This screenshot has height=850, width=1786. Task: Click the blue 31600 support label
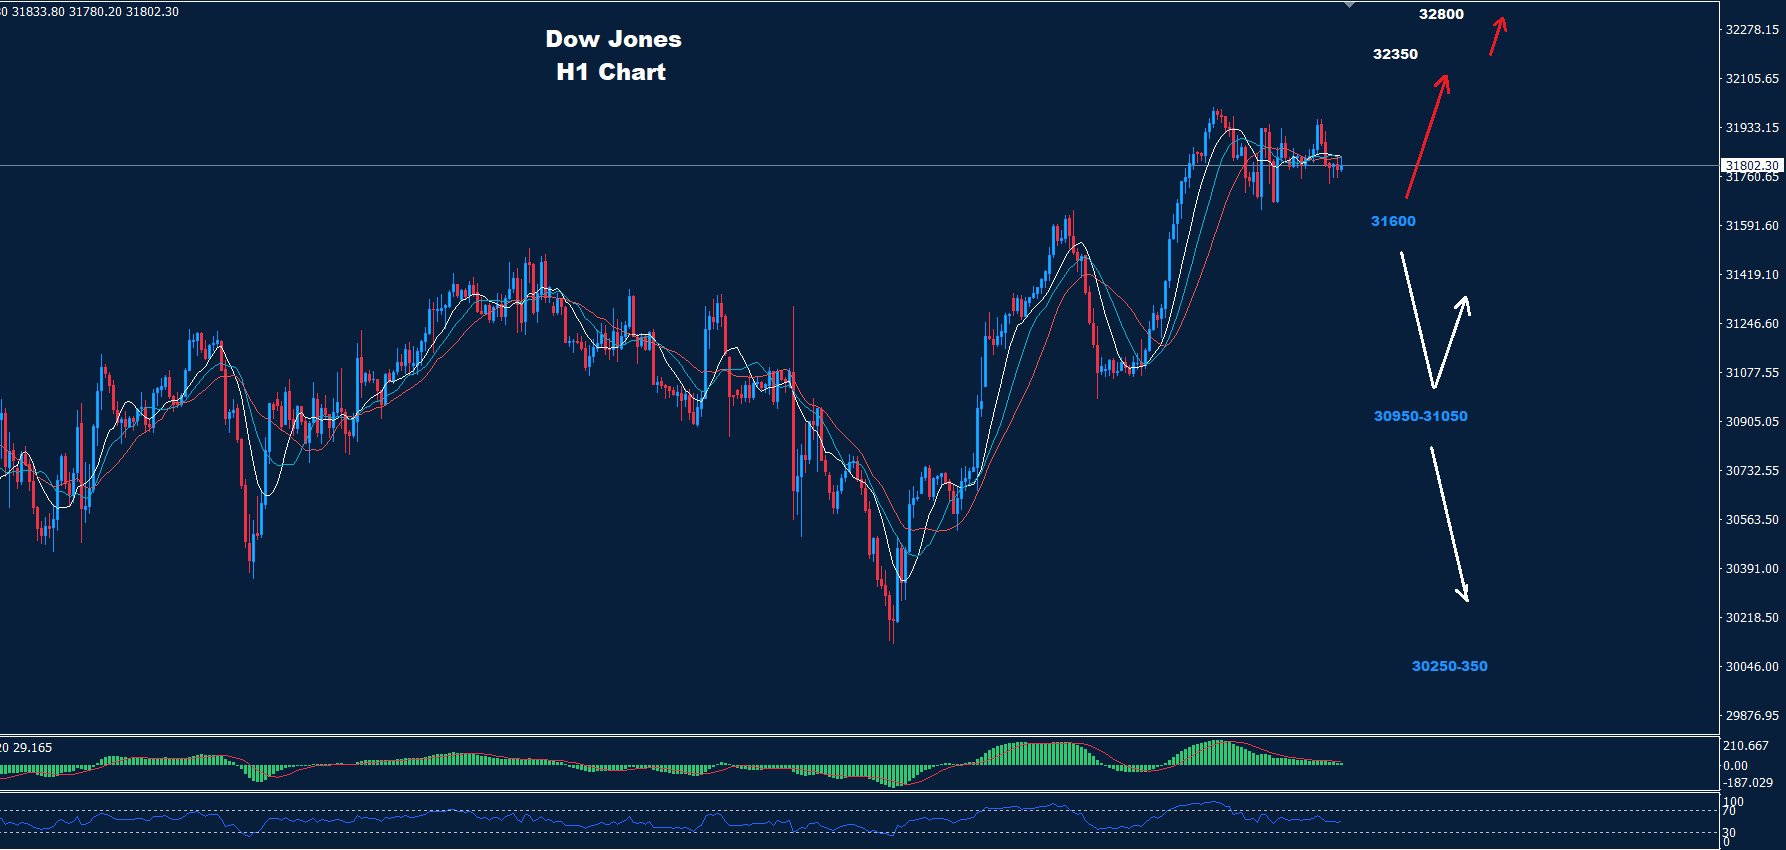[1393, 221]
